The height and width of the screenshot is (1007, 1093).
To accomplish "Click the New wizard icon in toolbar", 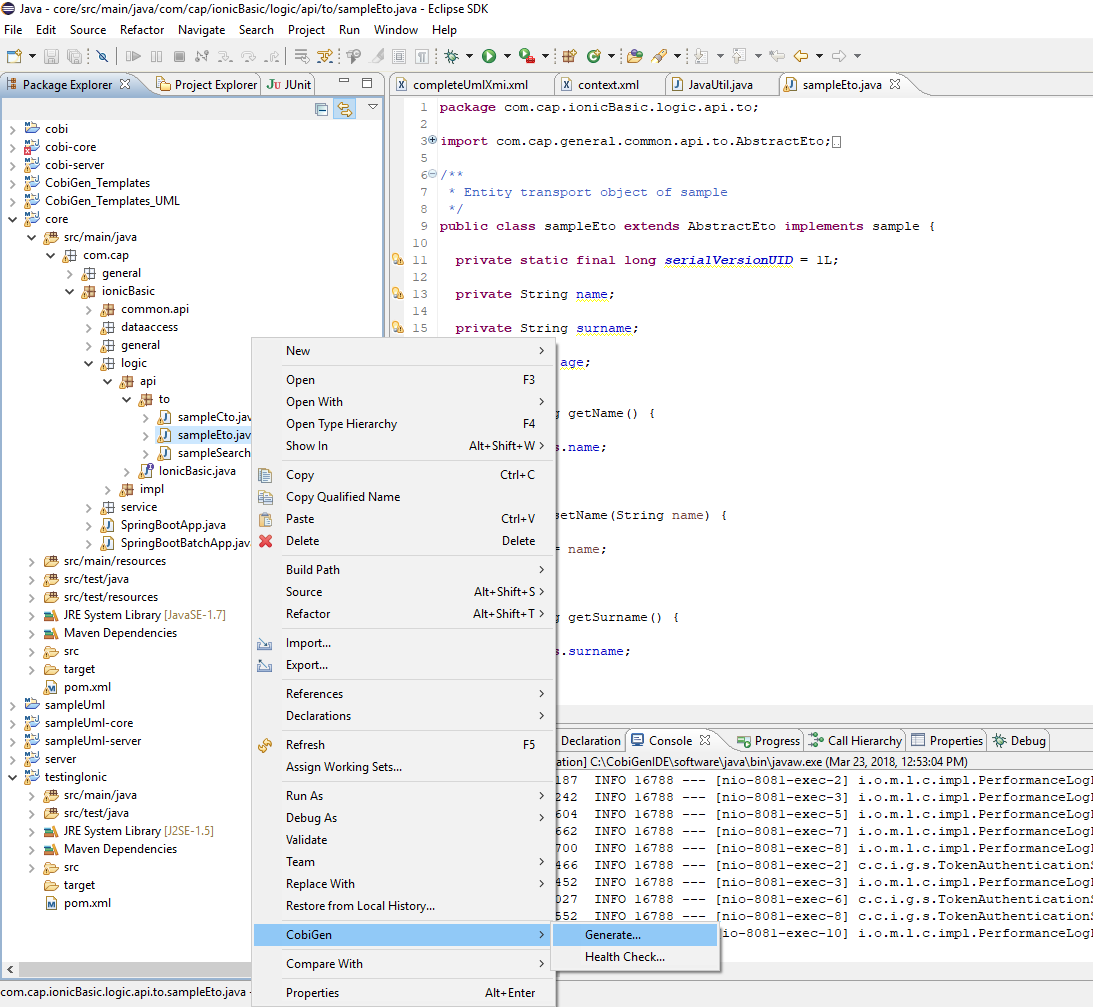I will 13,56.
